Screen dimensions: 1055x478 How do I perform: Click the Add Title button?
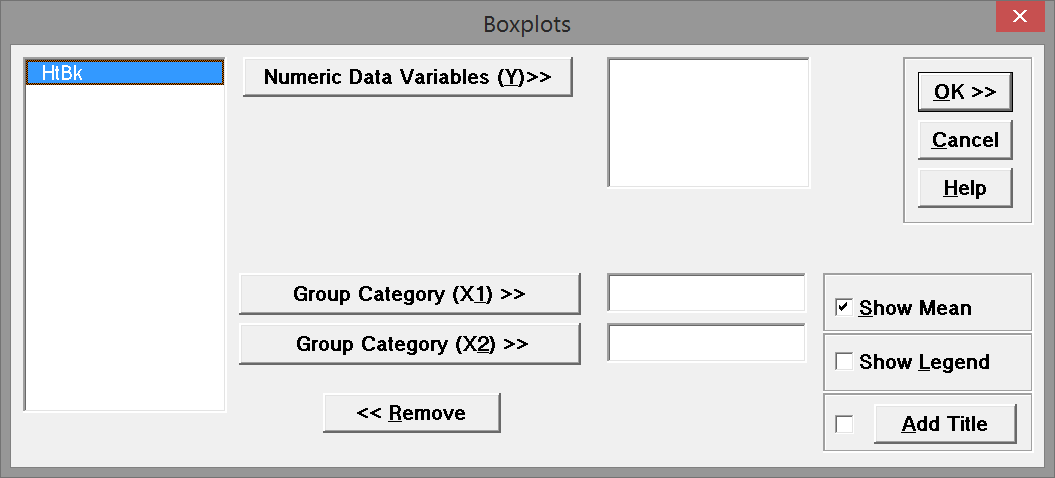[x=944, y=424]
